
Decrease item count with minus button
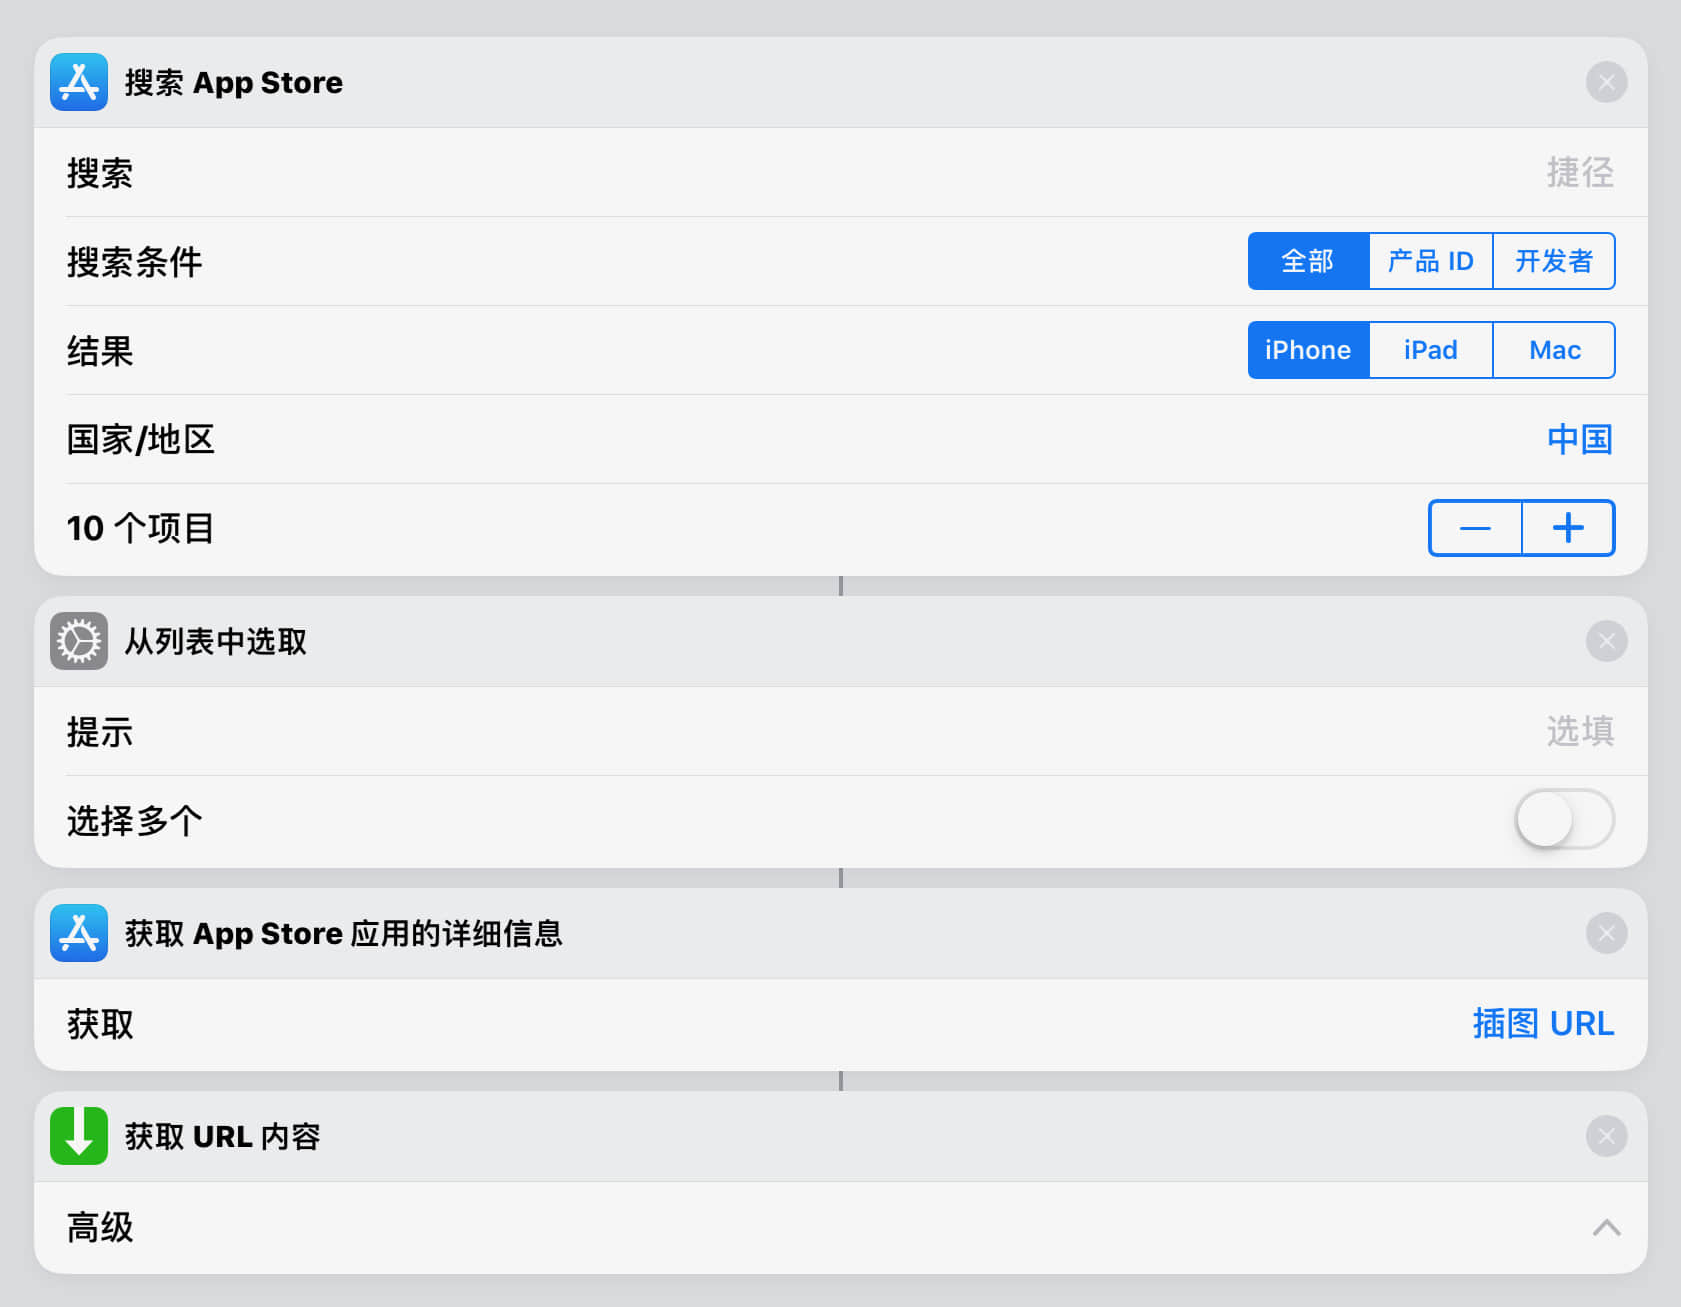tap(1475, 528)
